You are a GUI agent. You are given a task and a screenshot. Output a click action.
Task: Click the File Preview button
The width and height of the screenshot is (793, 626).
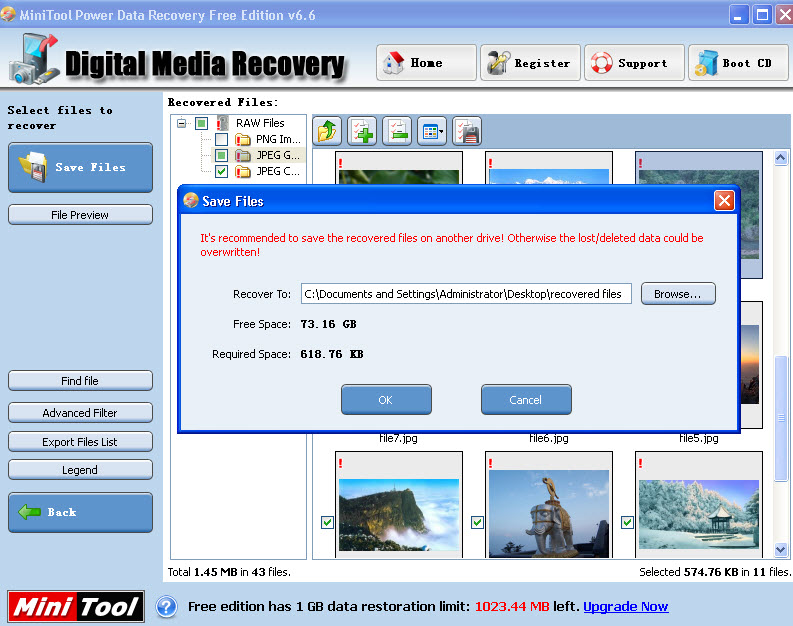pyautogui.click(x=80, y=215)
